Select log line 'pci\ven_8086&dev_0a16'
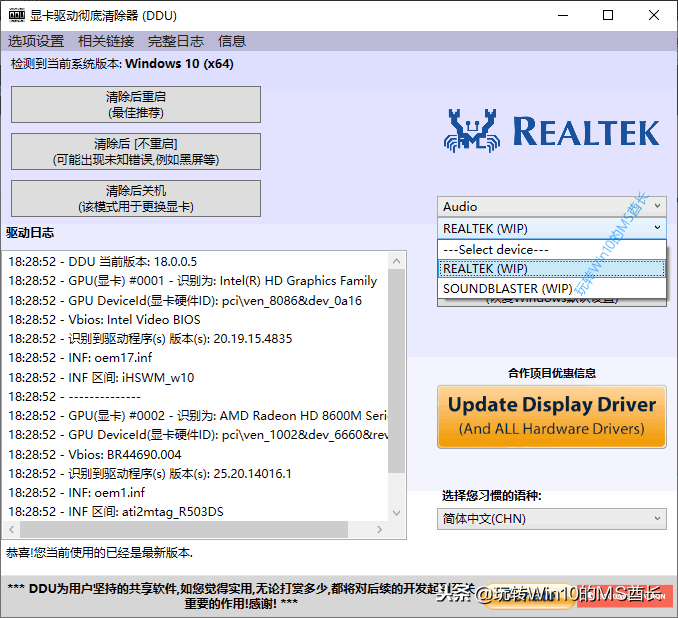 pos(185,301)
